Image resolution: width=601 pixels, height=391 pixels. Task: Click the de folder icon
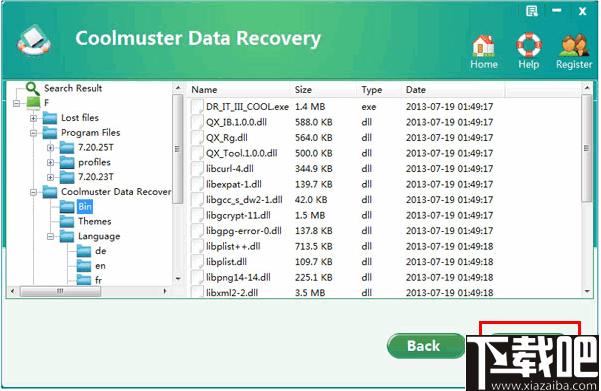pyautogui.click(x=84, y=251)
